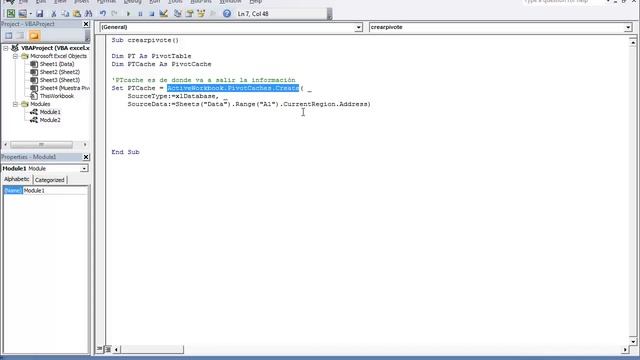
Task: Open the (General) object dropdown
Action: click(x=358, y=27)
